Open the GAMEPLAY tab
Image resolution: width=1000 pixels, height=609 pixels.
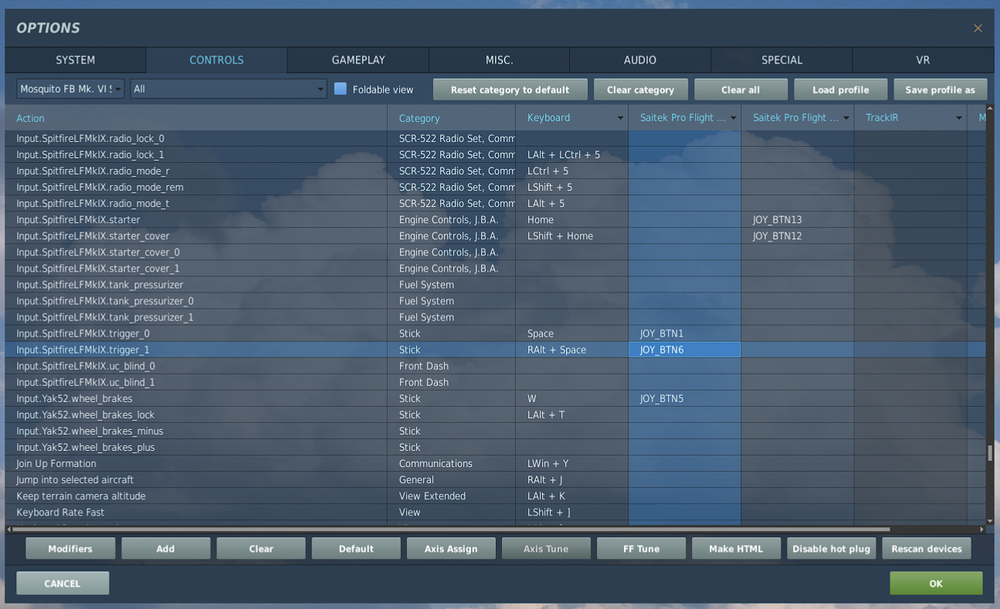tap(356, 60)
